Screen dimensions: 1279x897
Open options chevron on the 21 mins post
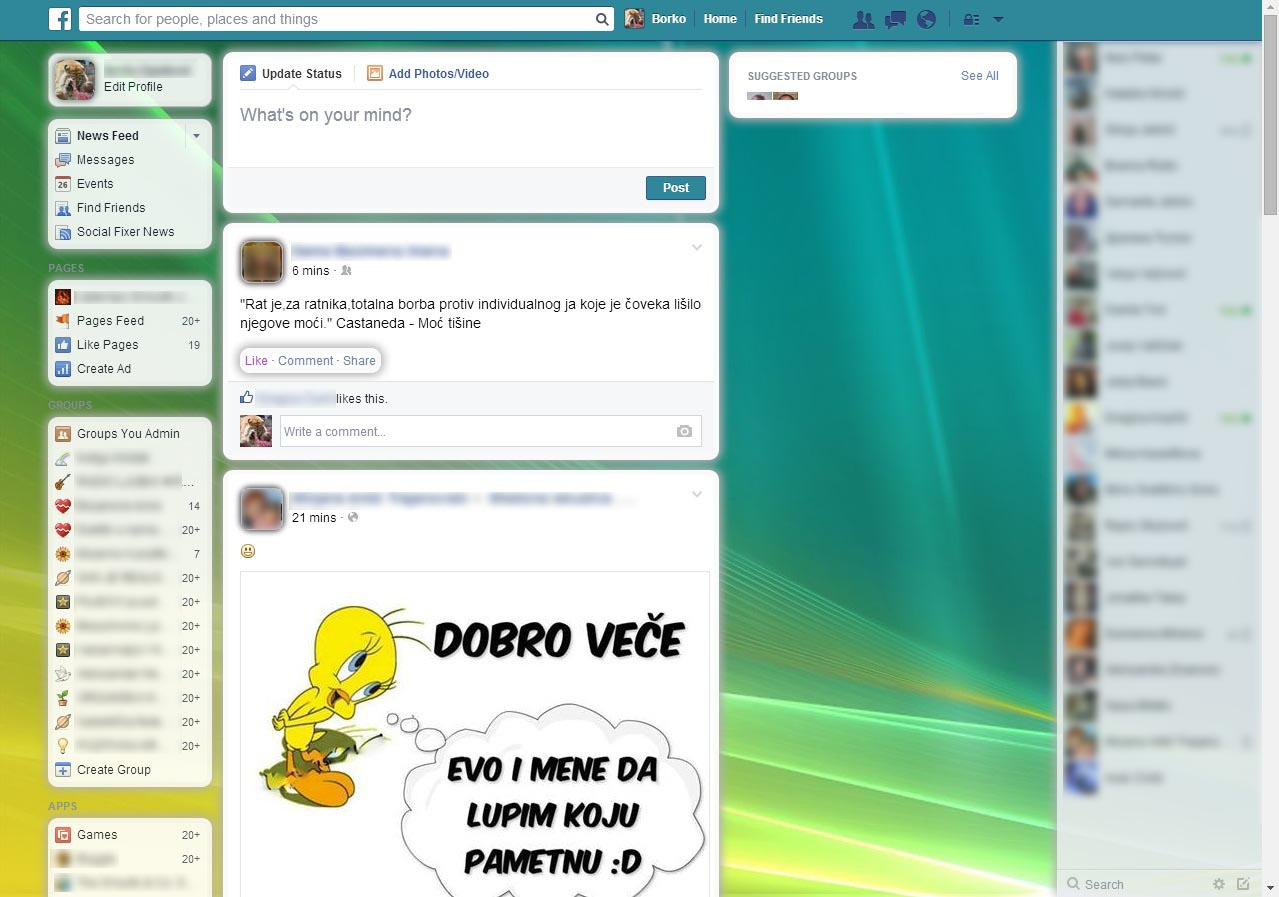[697, 495]
